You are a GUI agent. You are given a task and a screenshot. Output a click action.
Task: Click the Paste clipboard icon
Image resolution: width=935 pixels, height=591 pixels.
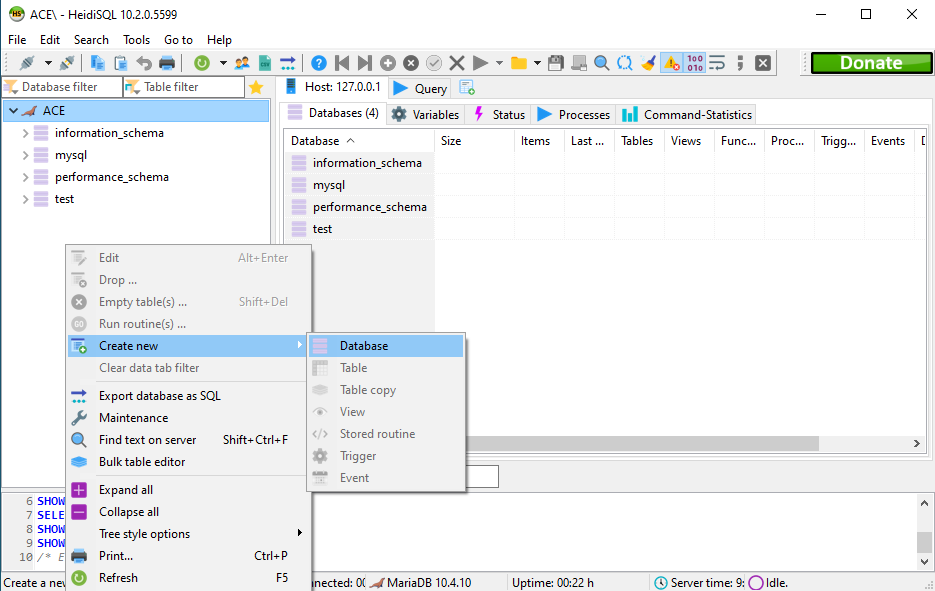120,63
